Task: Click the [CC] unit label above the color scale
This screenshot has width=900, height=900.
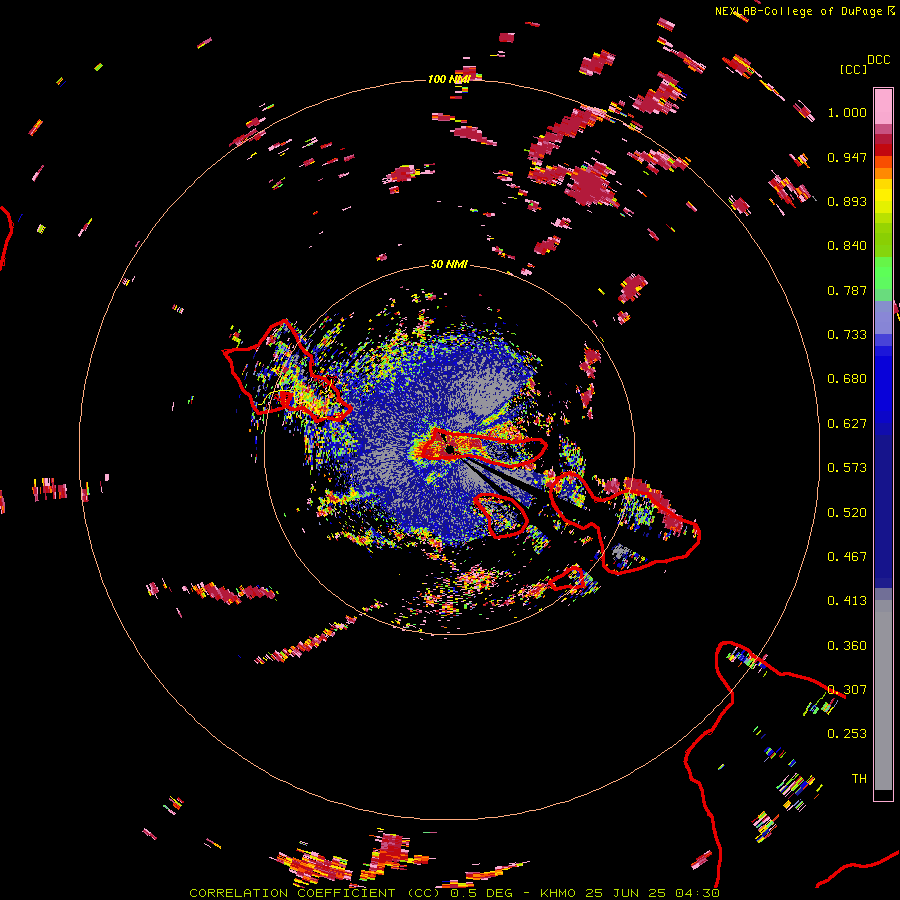Action: (853, 69)
